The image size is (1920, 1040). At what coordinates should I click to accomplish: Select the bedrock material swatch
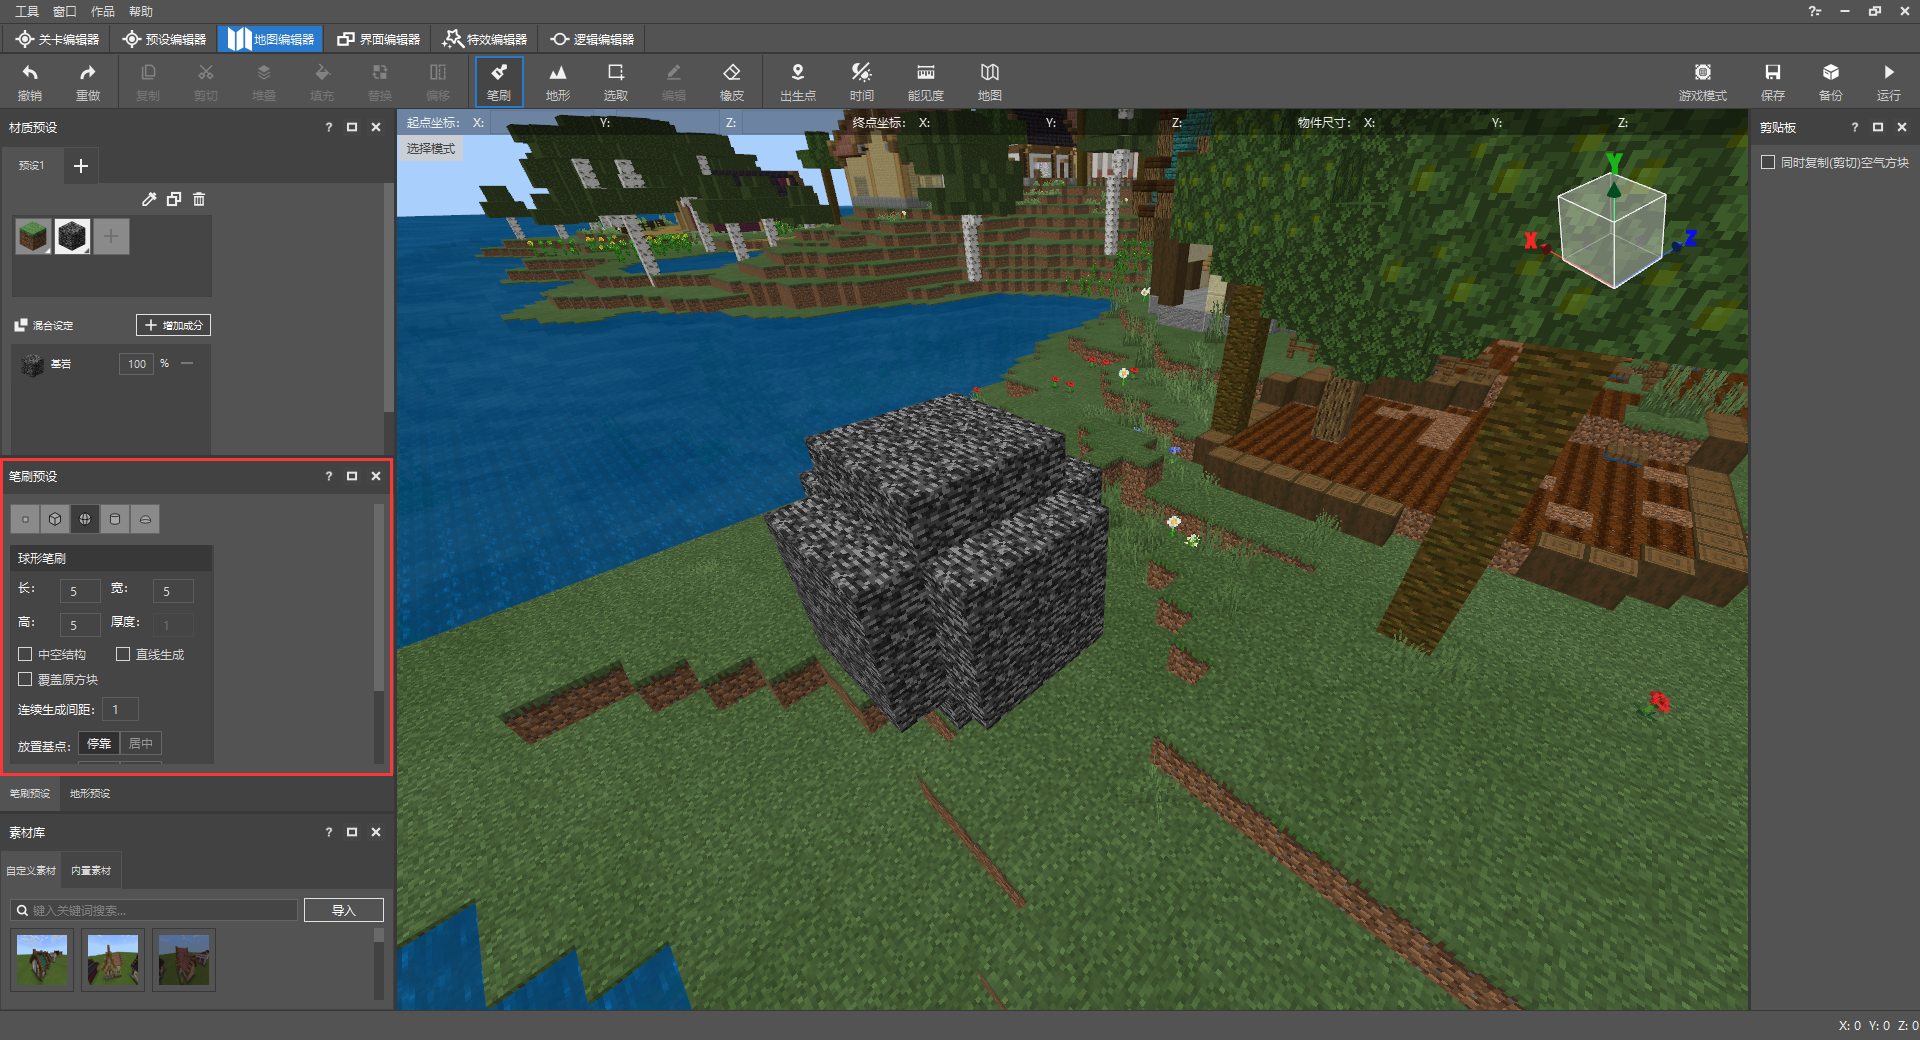pos(72,237)
